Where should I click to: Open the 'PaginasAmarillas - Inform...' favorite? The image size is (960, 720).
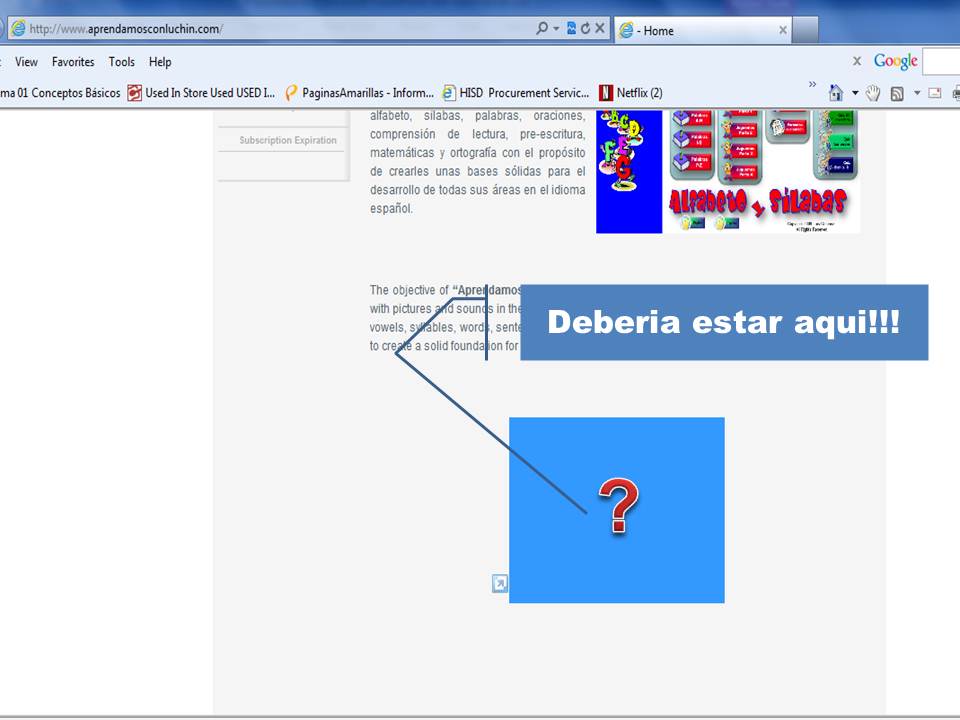click(360, 93)
